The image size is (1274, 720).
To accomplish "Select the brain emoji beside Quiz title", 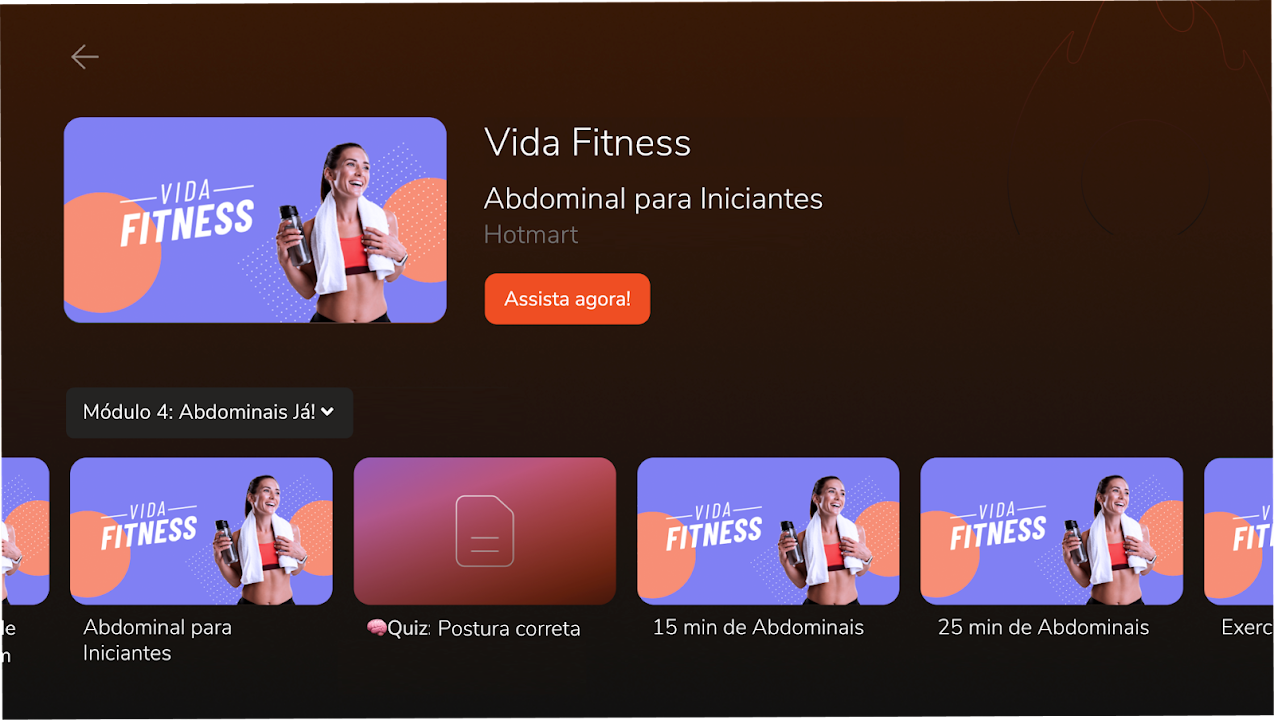I will tap(377, 629).
